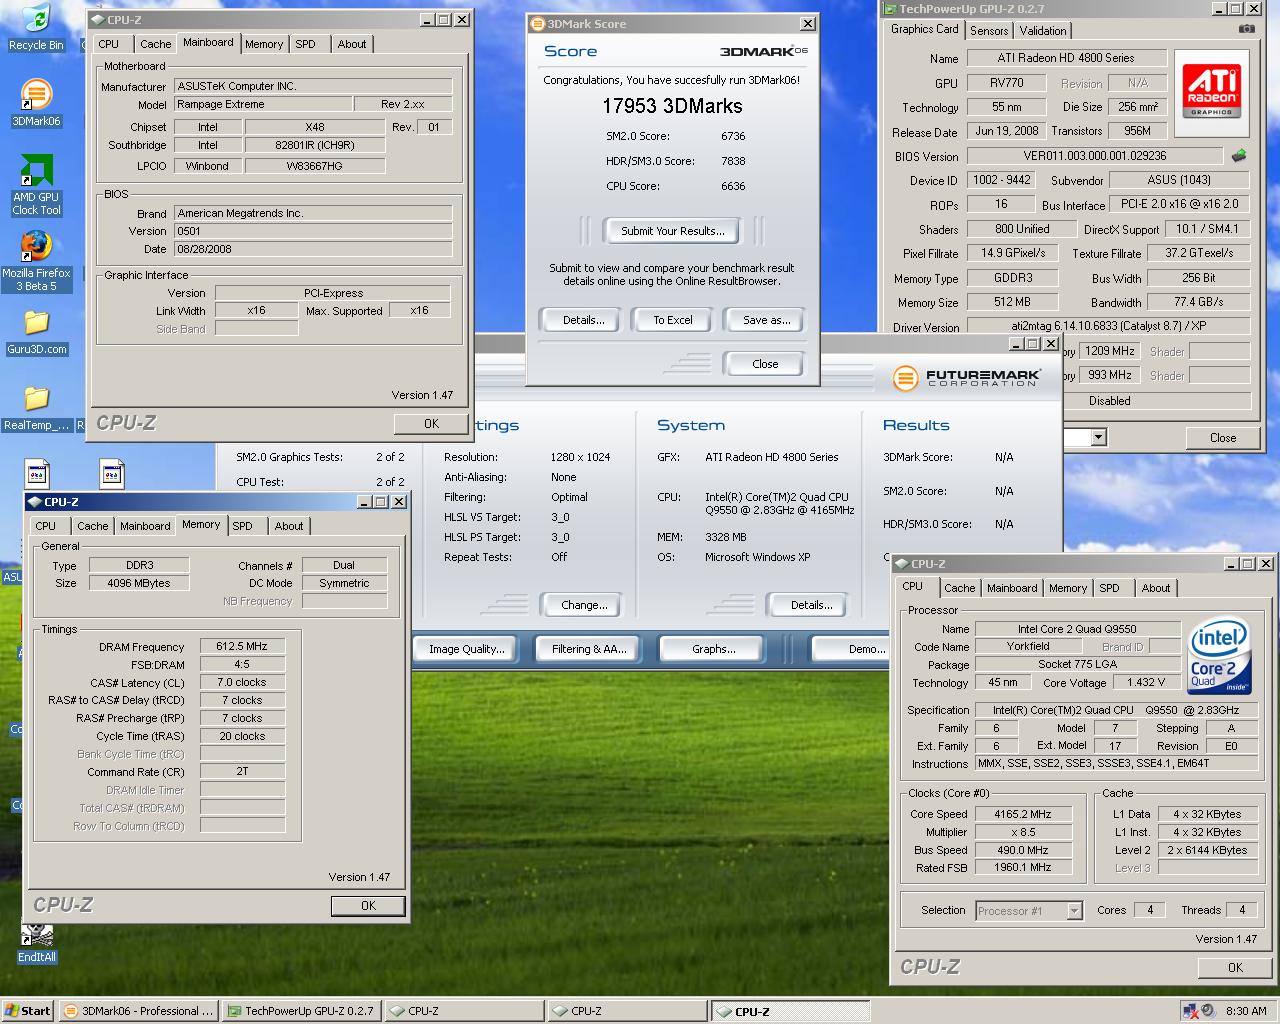Click the 17953 3DMarks score text

(672, 105)
